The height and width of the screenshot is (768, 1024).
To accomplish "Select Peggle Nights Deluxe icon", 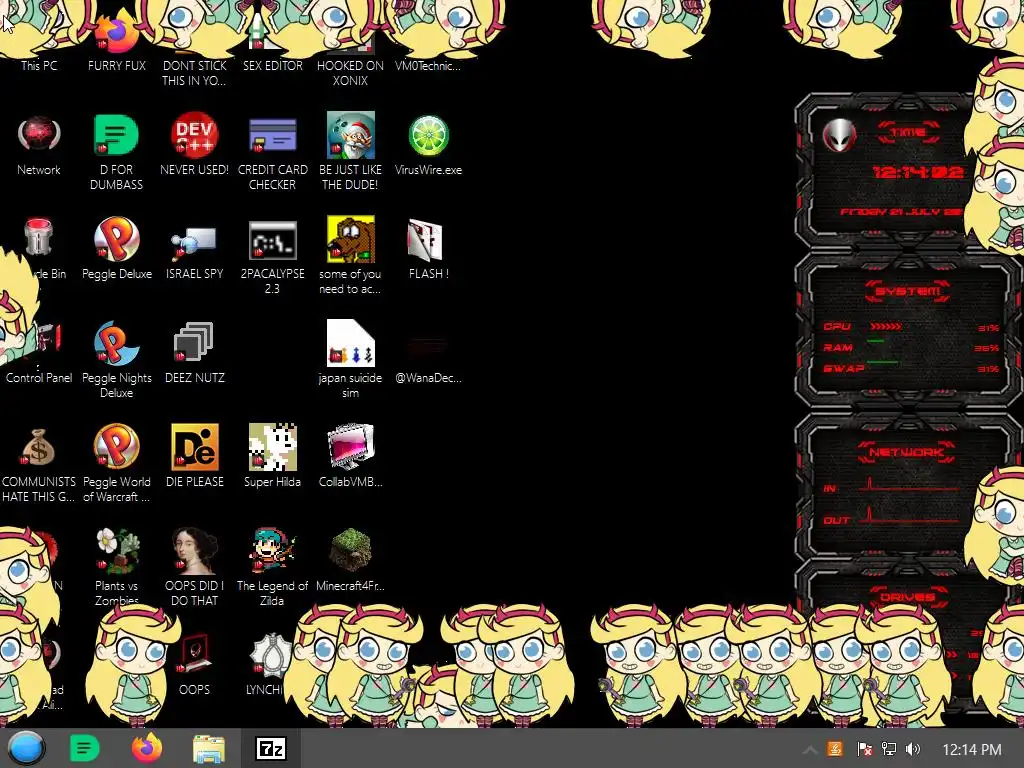I will click(x=116, y=344).
